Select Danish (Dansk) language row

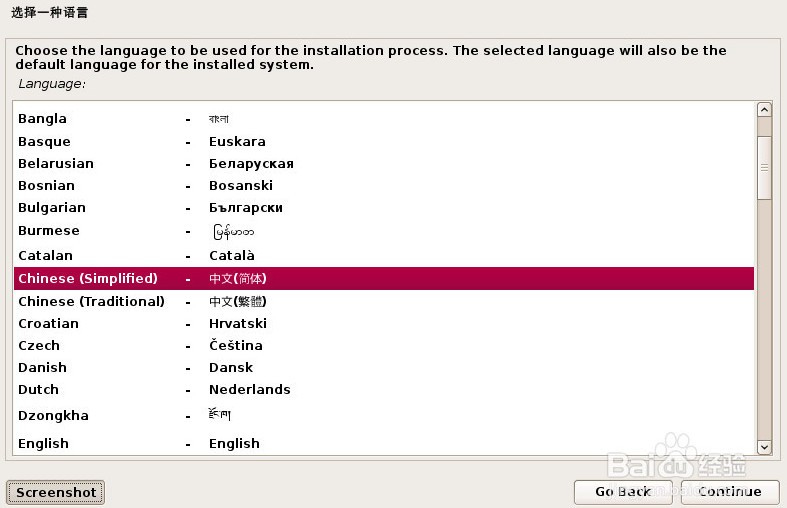pyautogui.click(x=42, y=368)
